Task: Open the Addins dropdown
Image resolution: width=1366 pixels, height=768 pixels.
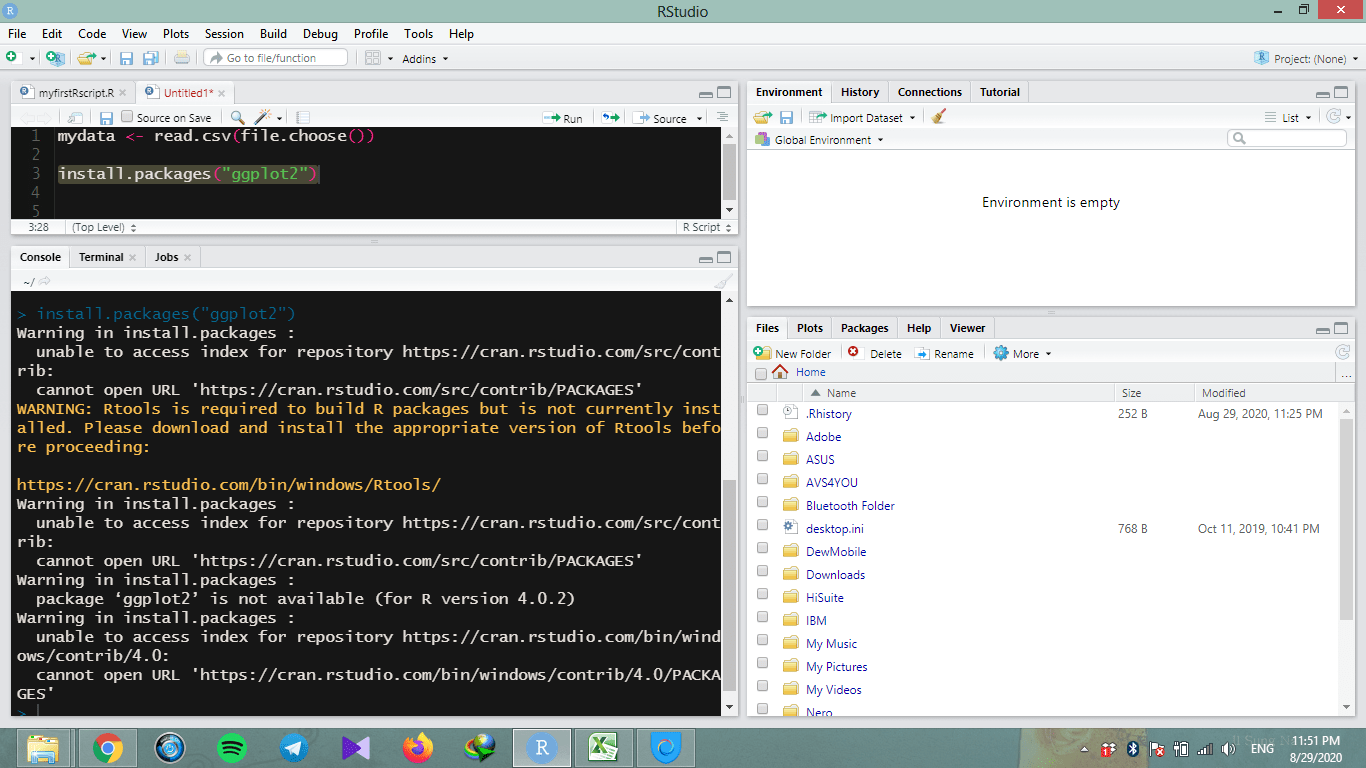Action: click(x=421, y=58)
